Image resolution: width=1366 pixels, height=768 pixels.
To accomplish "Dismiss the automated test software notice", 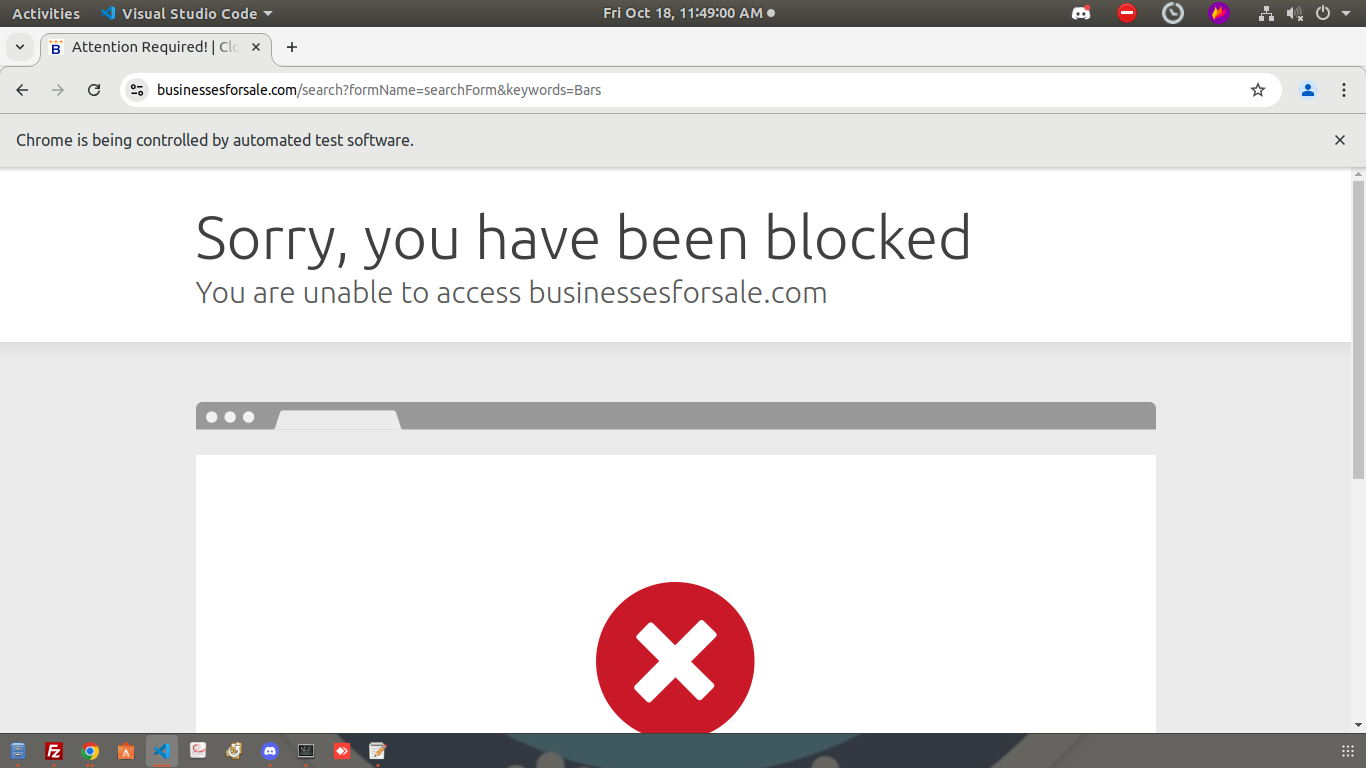I will 1340,140.
